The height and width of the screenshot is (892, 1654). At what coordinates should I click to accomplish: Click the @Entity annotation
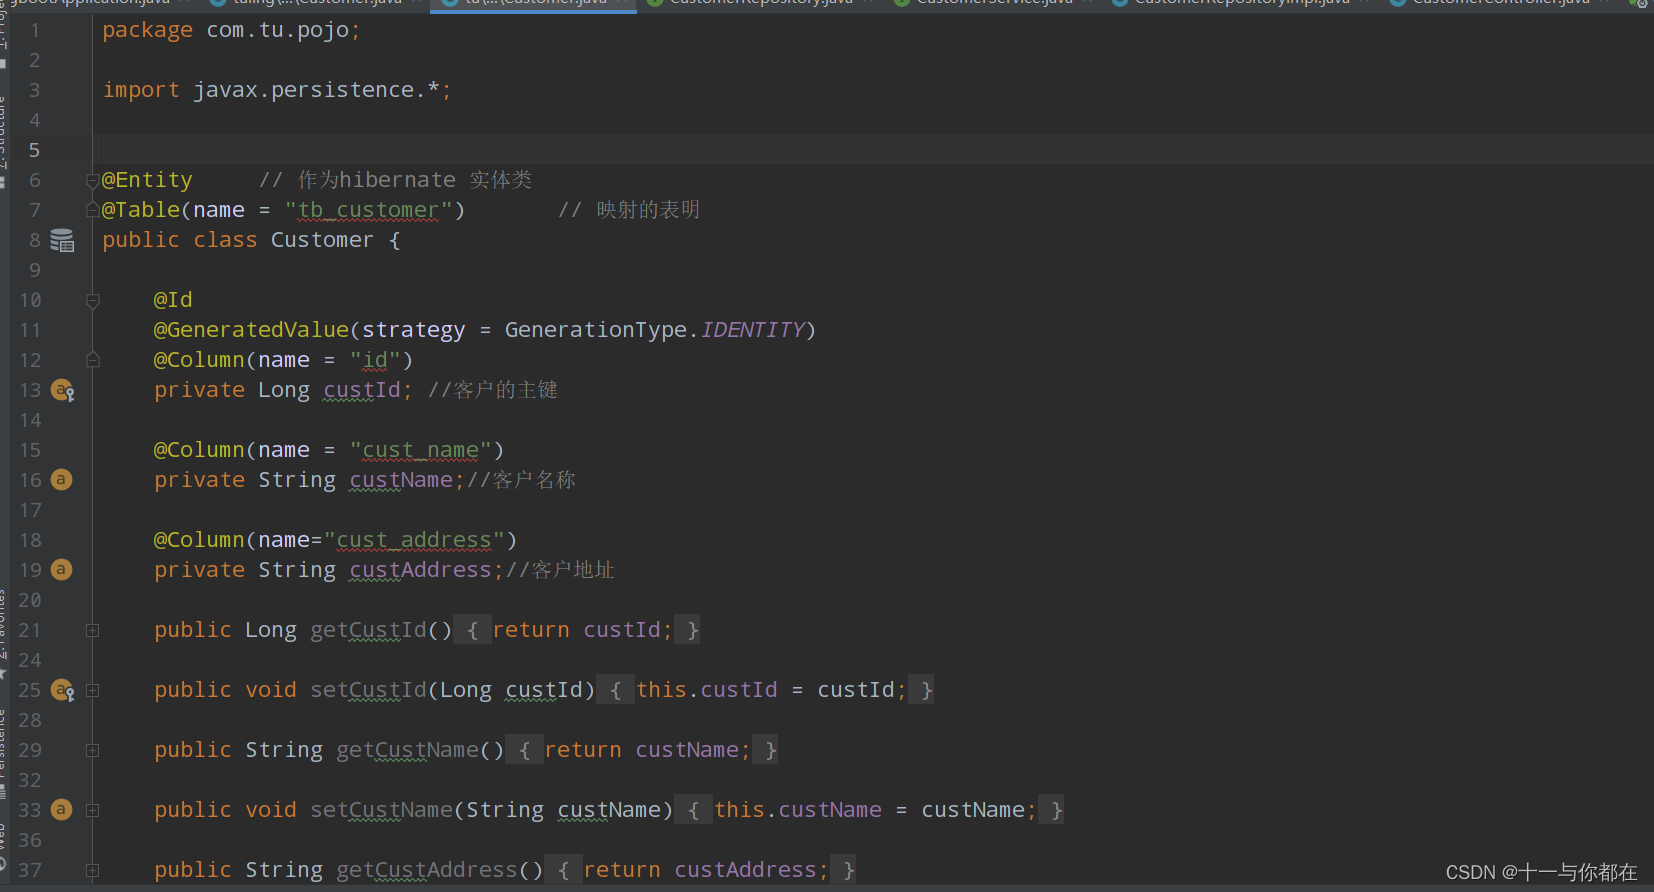[147, 180]
